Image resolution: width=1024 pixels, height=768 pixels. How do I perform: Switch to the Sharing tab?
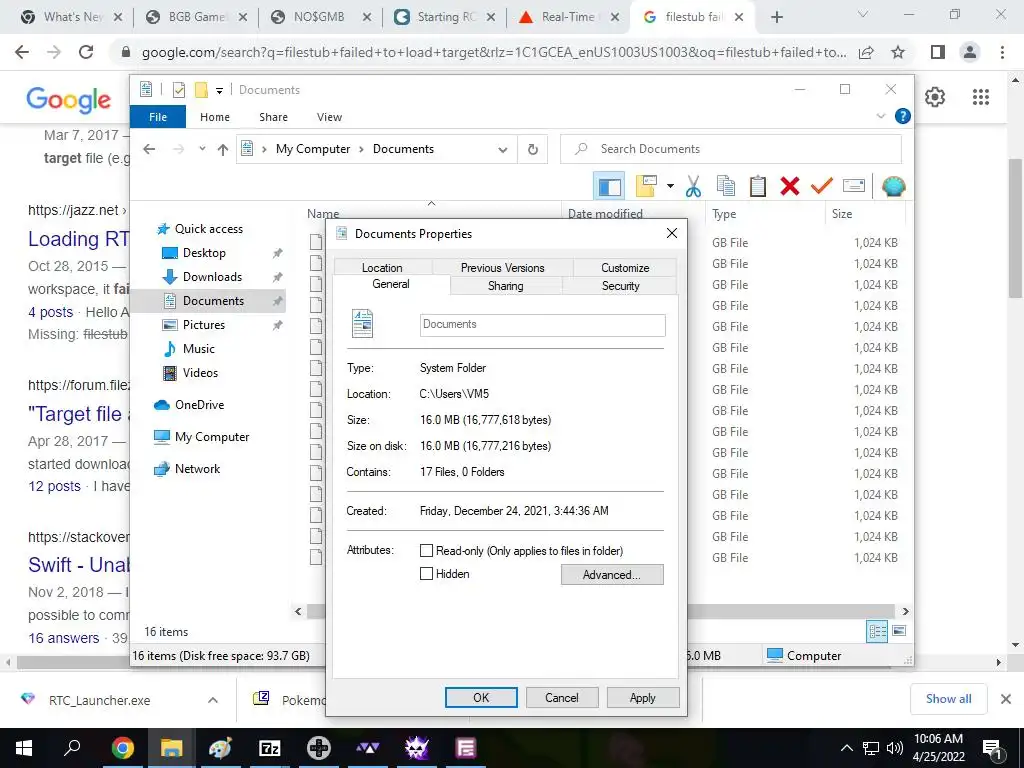505,285
